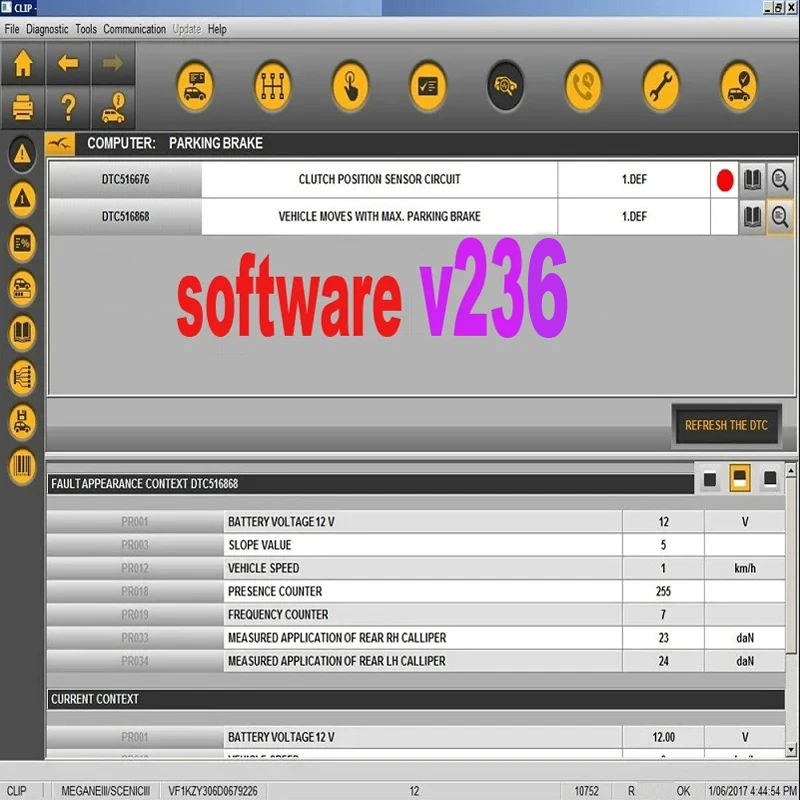Select the third panel layout toggle

[x=770, y=479]
